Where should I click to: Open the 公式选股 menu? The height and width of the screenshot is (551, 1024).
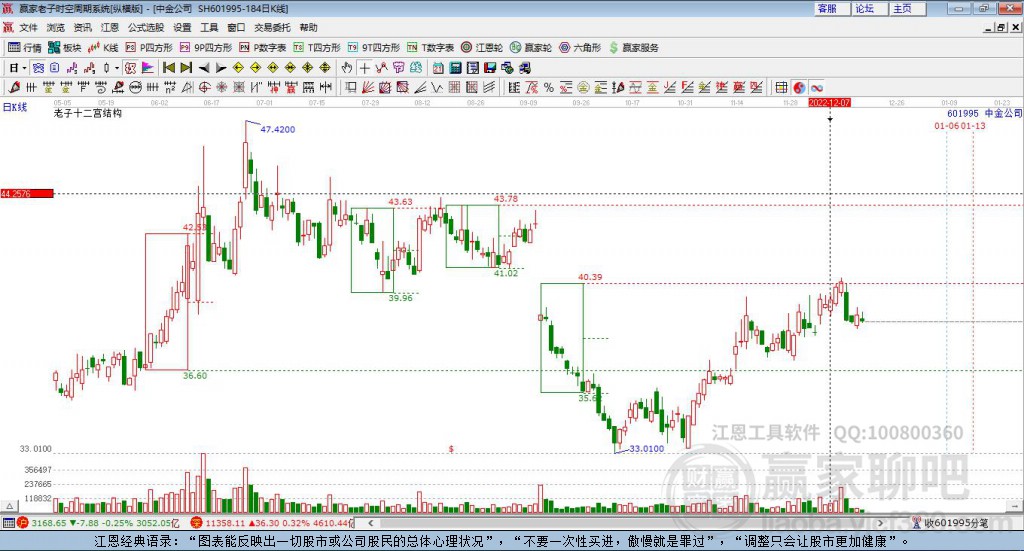click(x=146, y=27)
